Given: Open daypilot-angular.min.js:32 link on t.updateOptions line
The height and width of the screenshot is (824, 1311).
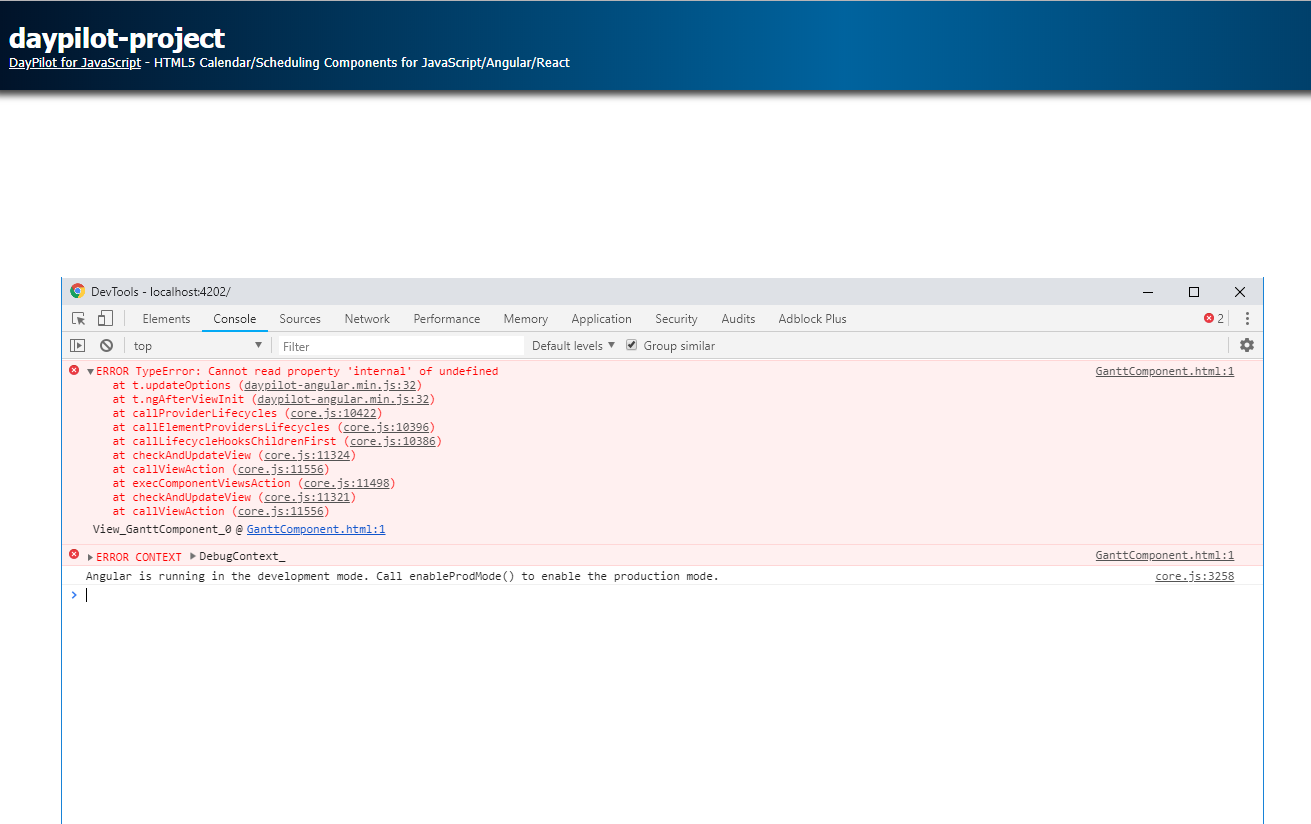Looking at the screenshot, I should 330,385.
